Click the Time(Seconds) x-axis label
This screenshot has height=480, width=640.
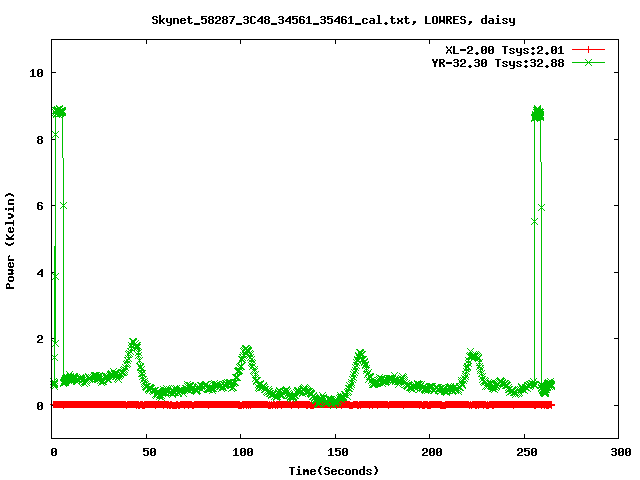click(x=333, y=471)
